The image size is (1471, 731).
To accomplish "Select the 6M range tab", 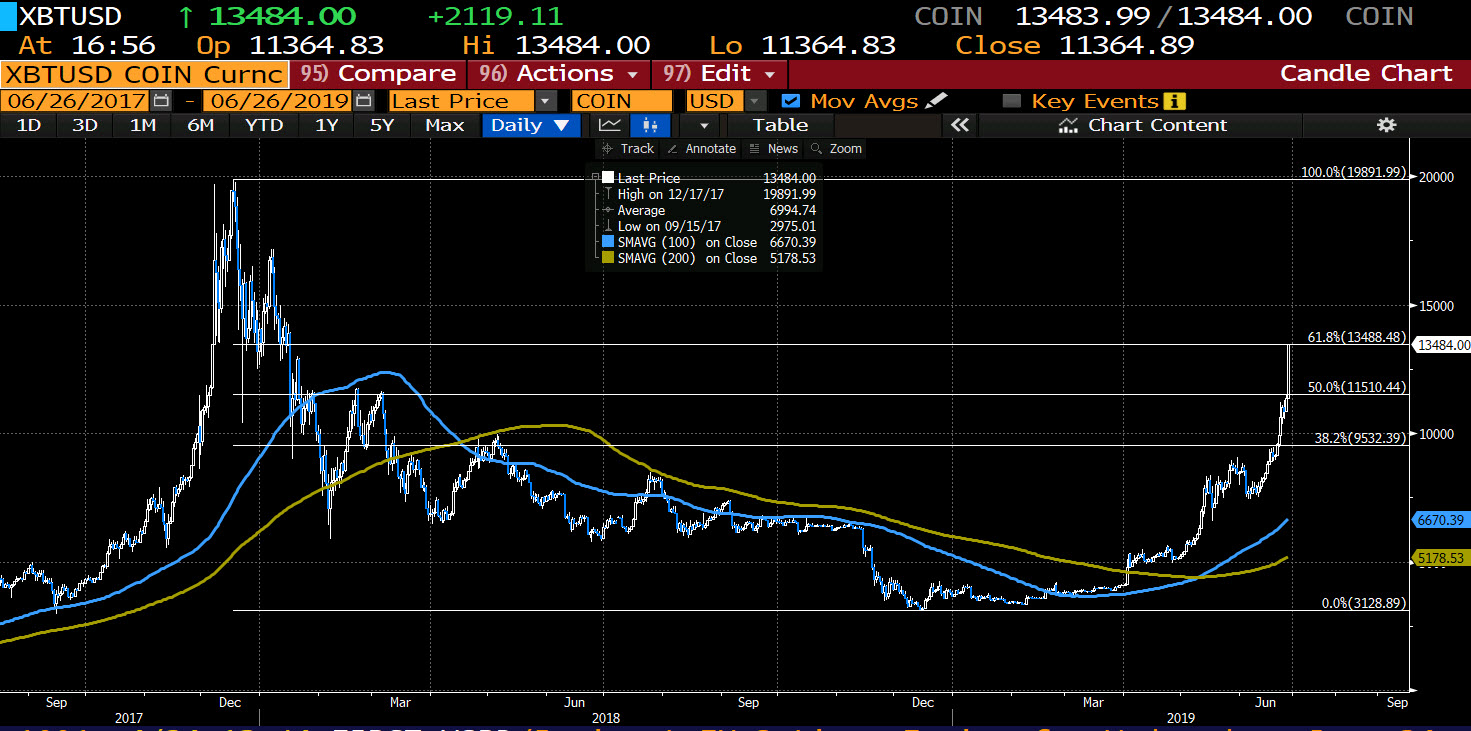I will point(200,125).
